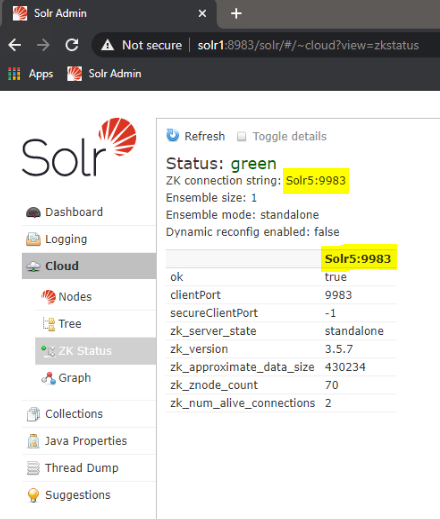
Task: Click the green status value
Action: [x=254, y=164]
